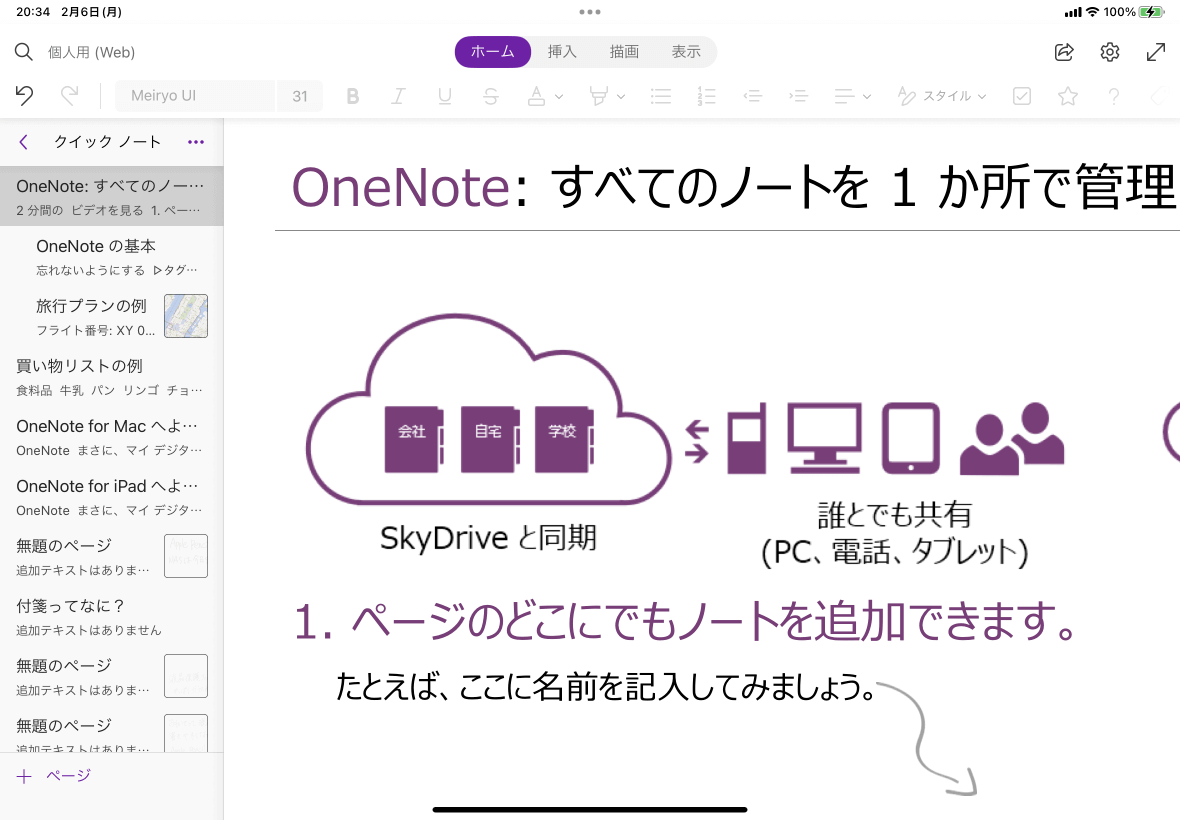Viewport: 1180px width, 820px height.
Task: Insert a bulleted list
Action: click(661, 96)
